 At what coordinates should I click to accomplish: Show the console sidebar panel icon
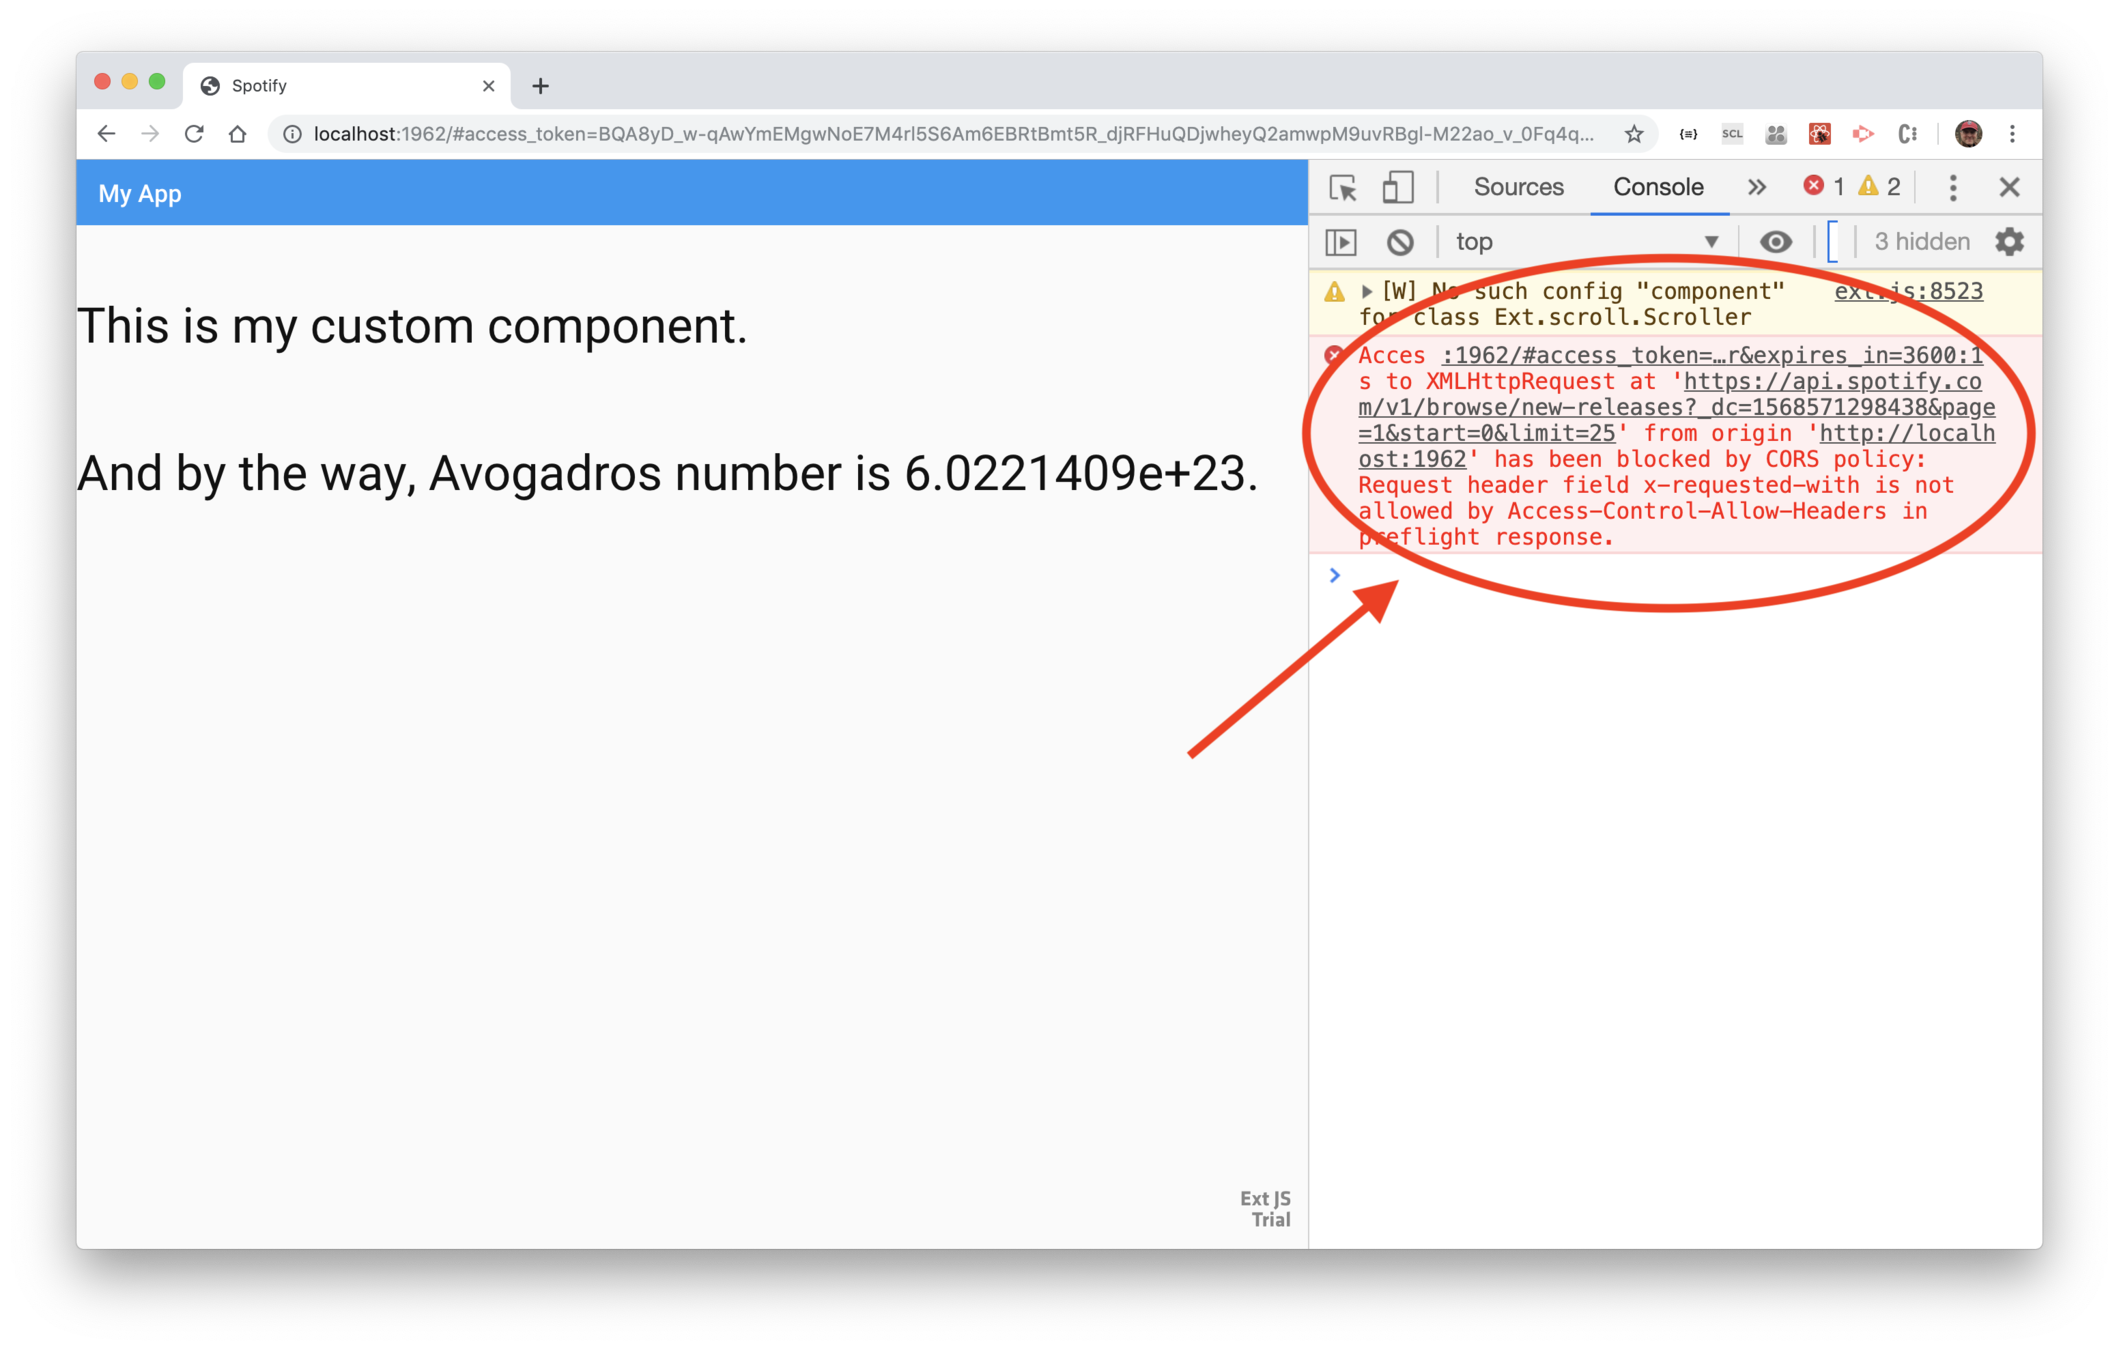(1341, 242)
